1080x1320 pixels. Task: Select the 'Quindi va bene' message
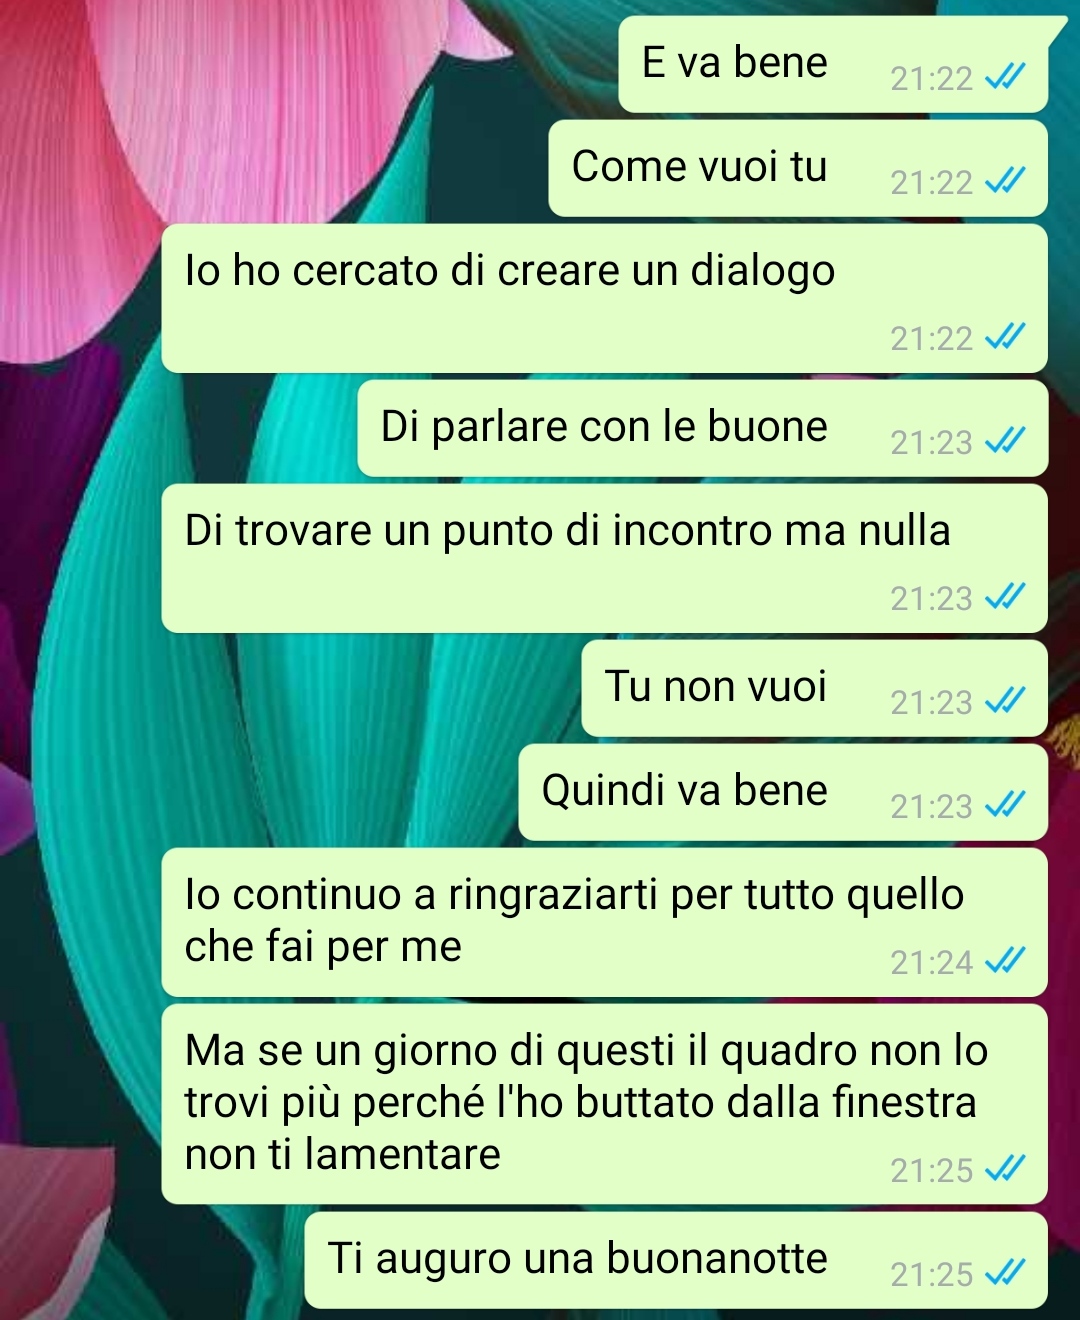(x=783, y=792)
